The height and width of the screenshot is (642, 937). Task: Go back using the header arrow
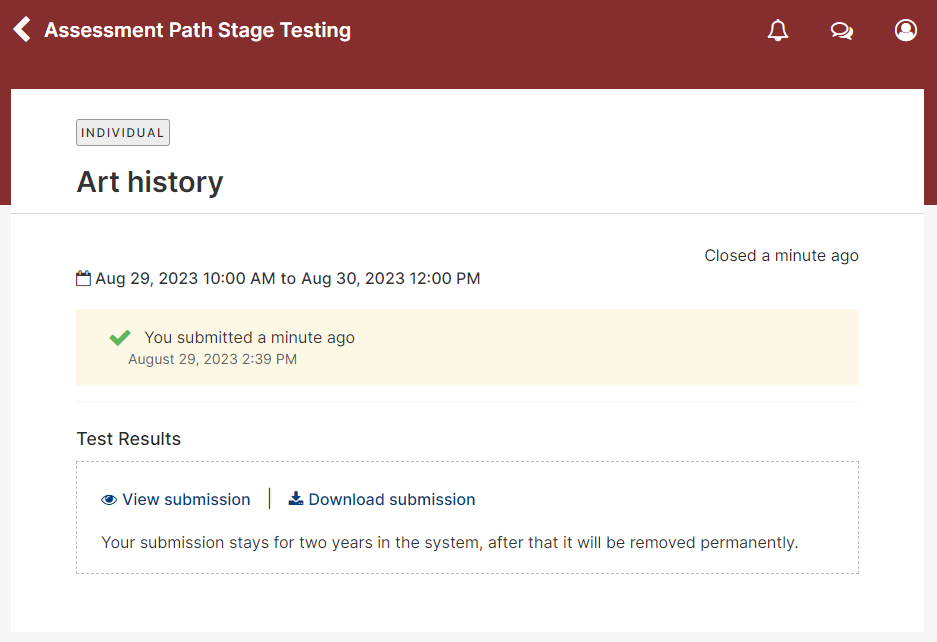(22, 29)
